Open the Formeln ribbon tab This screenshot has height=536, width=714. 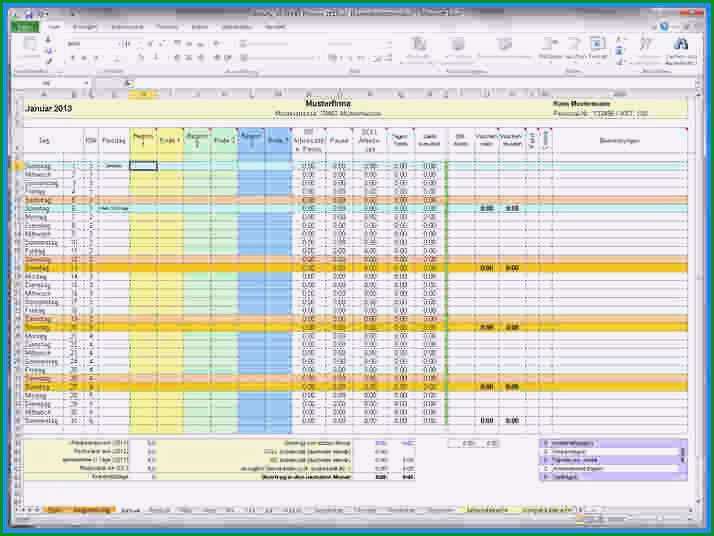click(167, 27)
